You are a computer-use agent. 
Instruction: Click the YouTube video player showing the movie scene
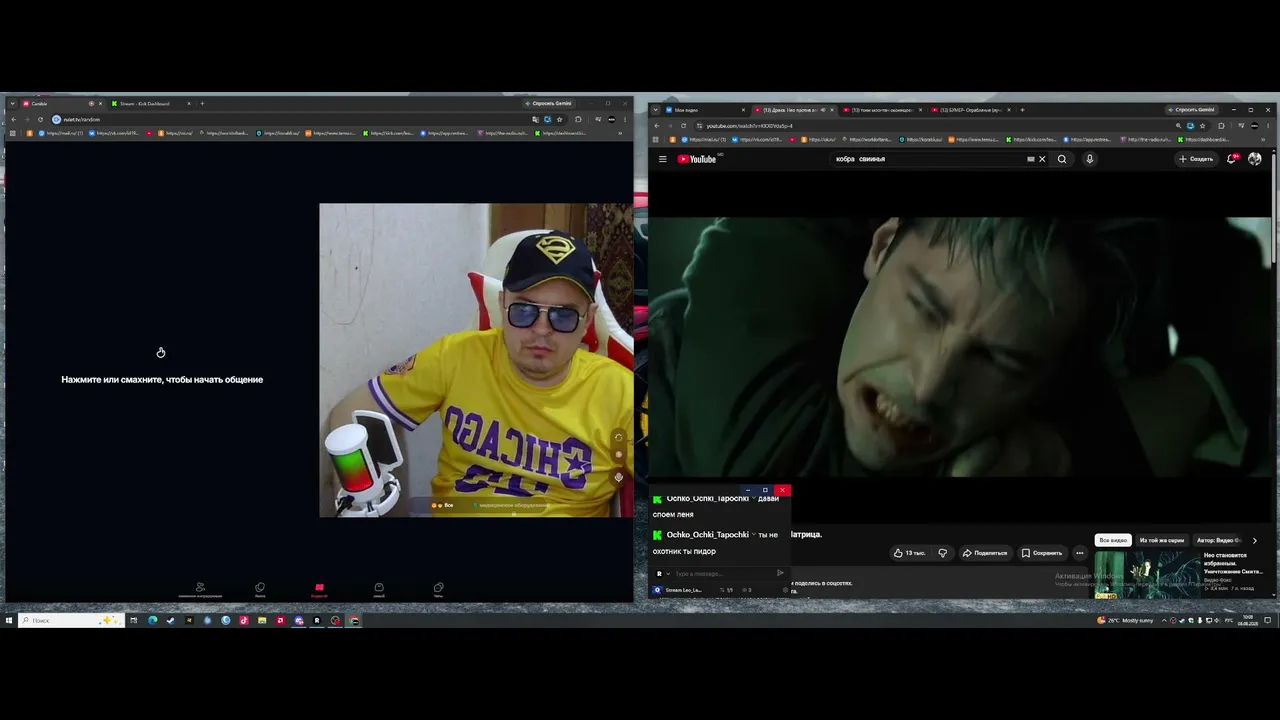click(x=960, y=347)
